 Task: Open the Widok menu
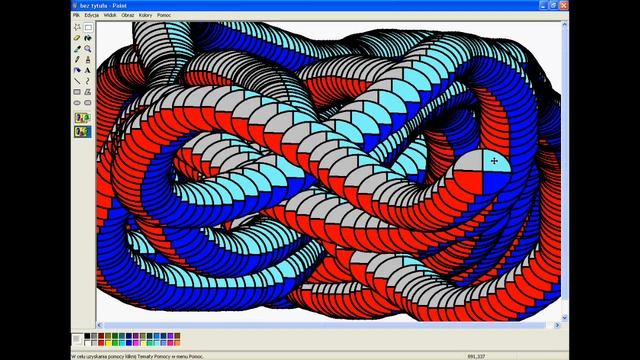(x=110, y=15)
